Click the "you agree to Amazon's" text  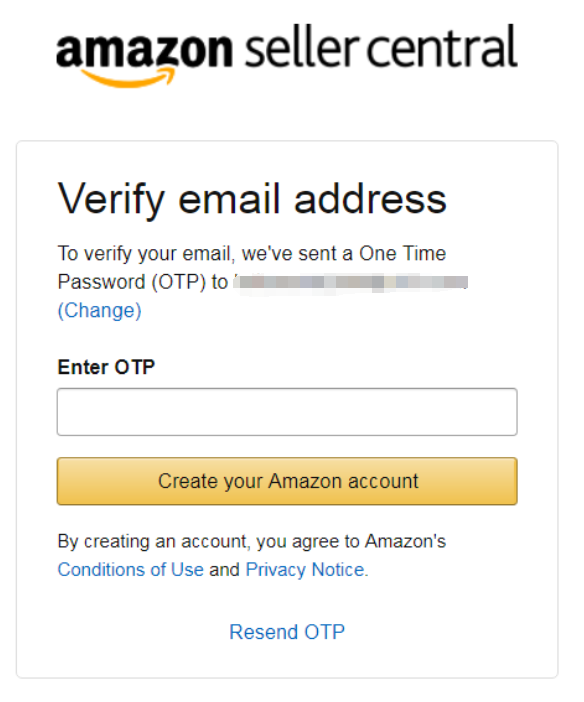coord(351,542)
